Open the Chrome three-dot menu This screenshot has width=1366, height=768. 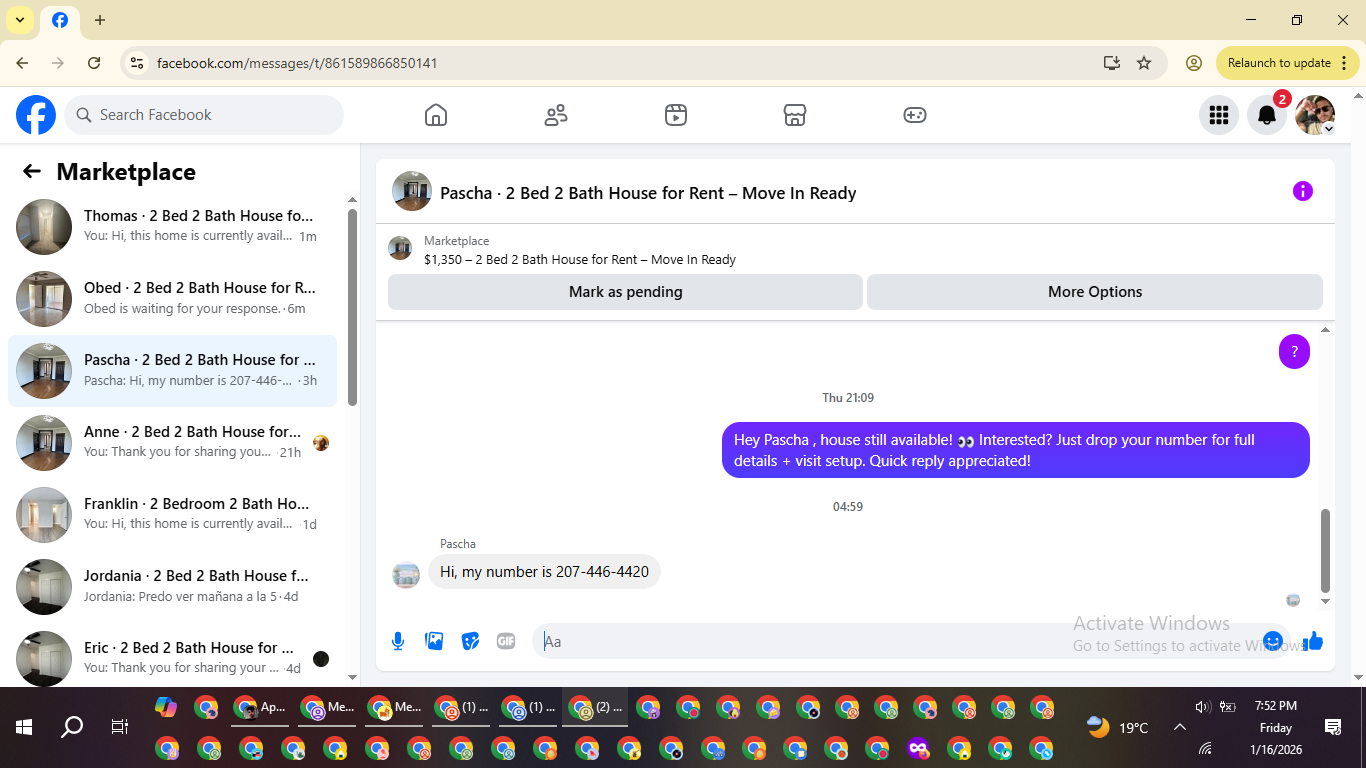click(x=1344, y=63)
